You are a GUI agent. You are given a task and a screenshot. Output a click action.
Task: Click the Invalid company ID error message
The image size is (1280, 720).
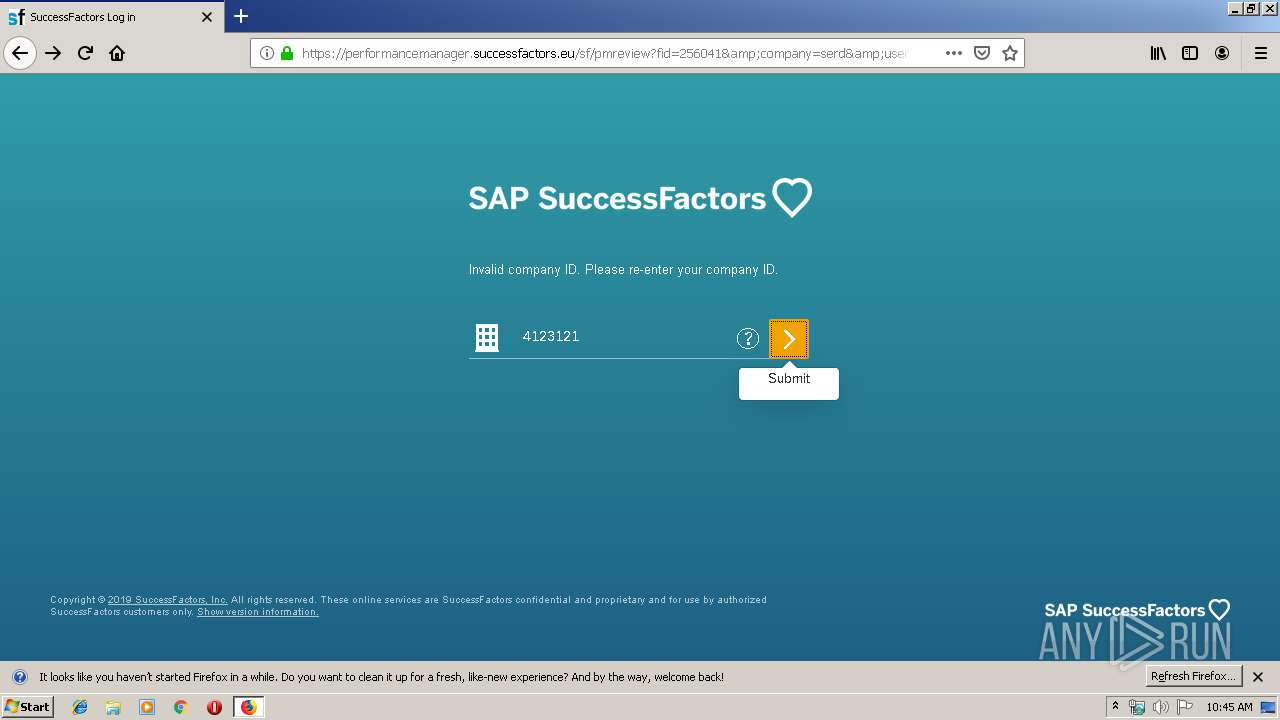point(623,270)
